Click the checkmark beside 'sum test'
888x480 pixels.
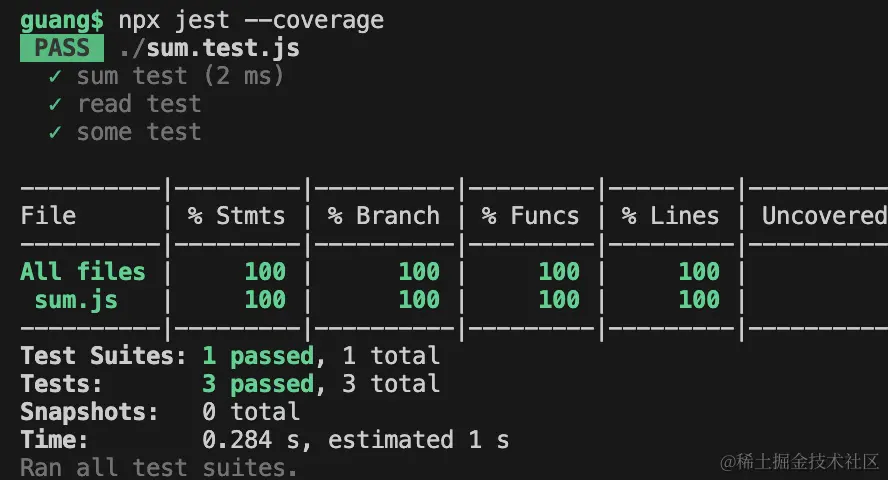coord(55,76)
